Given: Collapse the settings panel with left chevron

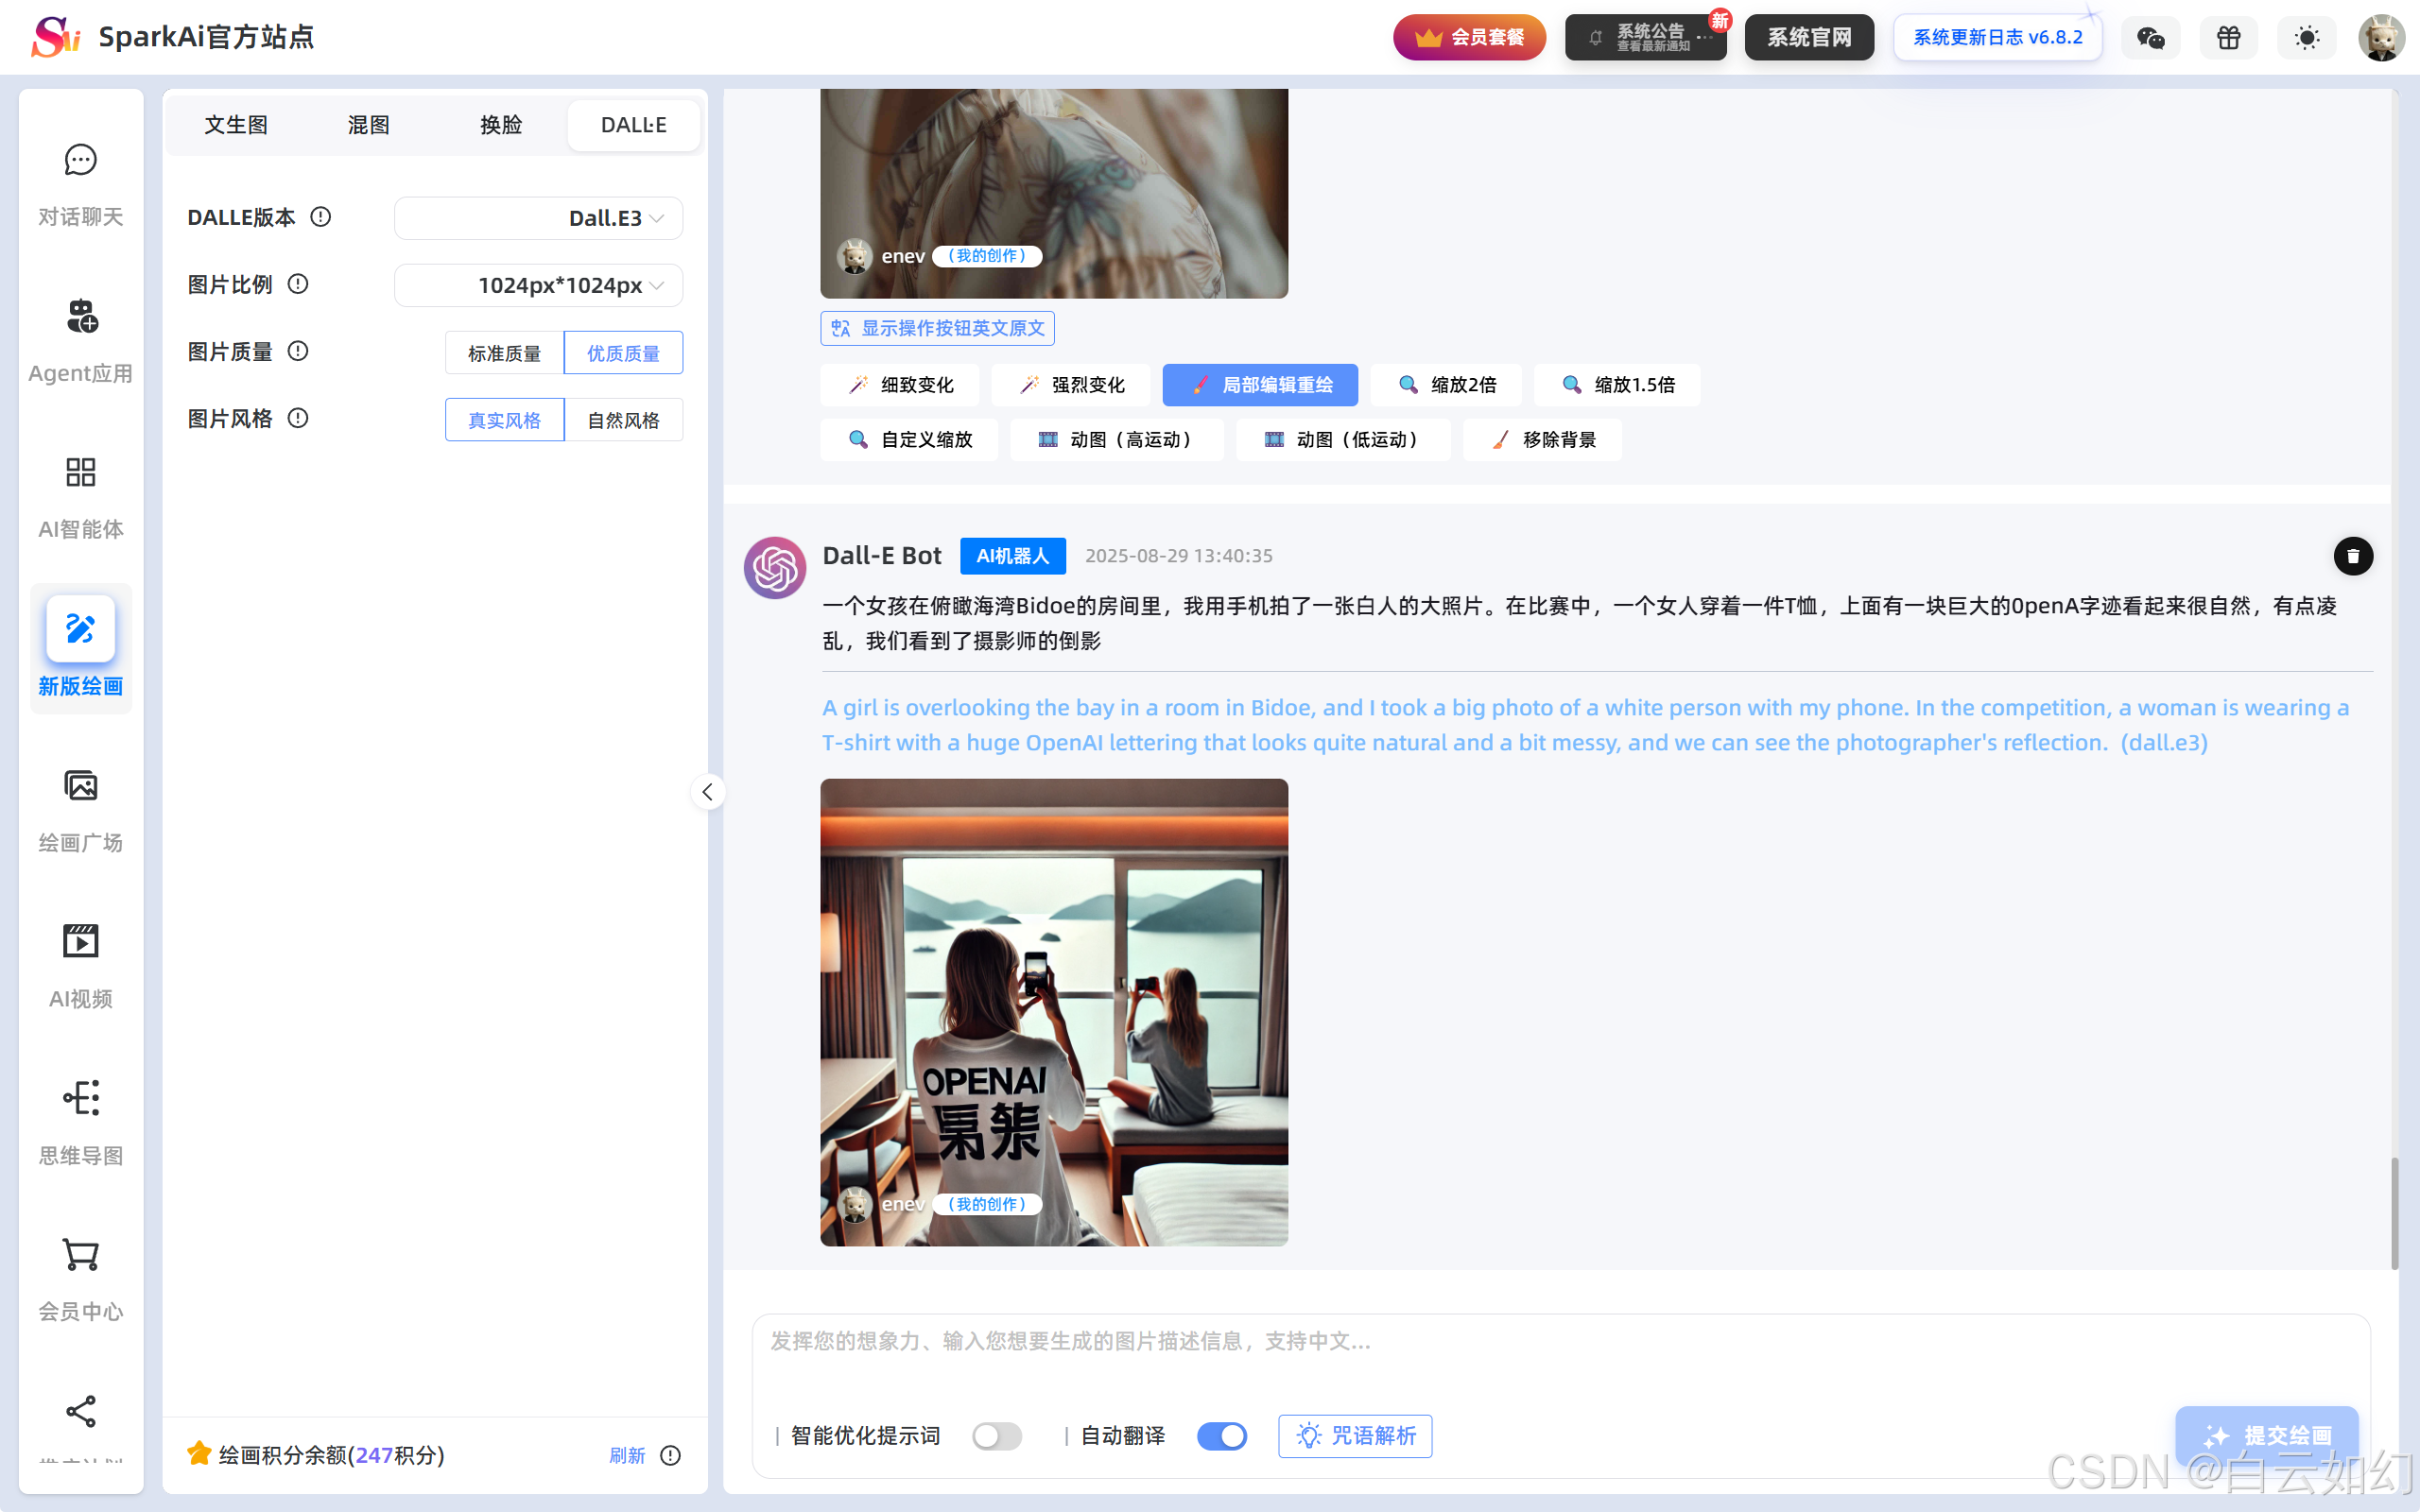Looking at the screenshot, I should pos(707,792).
